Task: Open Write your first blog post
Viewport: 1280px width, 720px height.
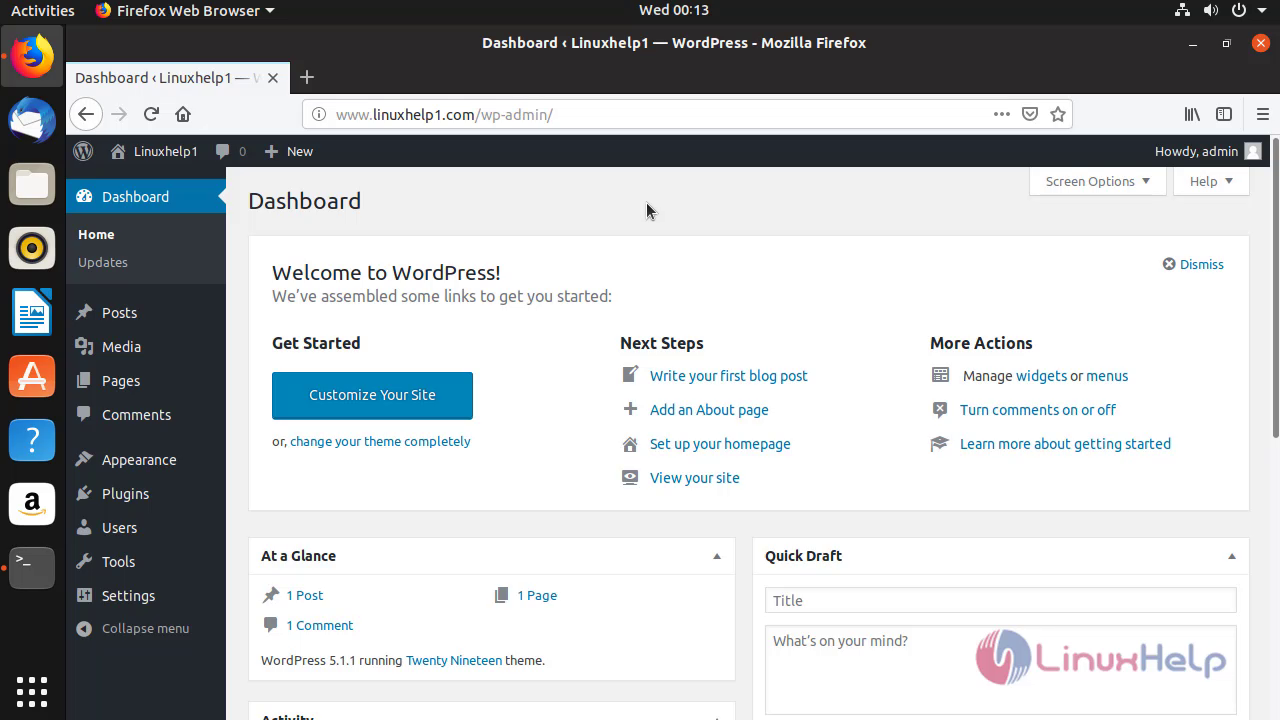Action: 729,376
